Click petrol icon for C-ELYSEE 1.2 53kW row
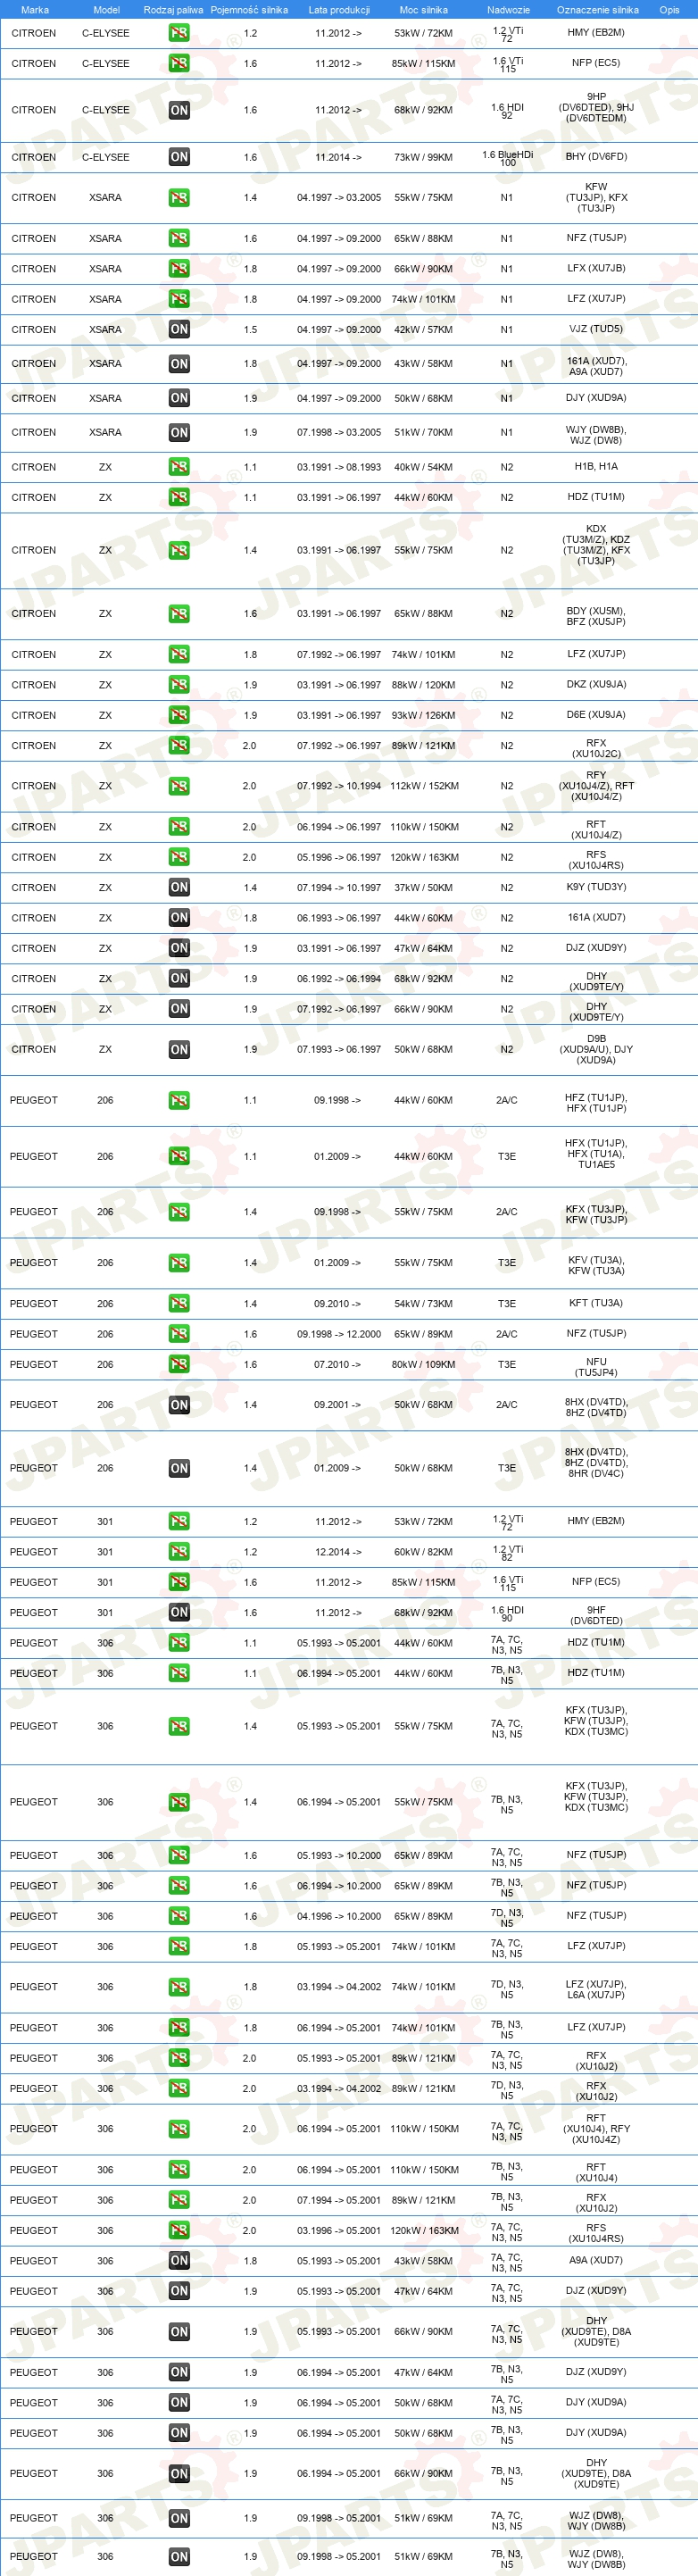 [179, 33]
